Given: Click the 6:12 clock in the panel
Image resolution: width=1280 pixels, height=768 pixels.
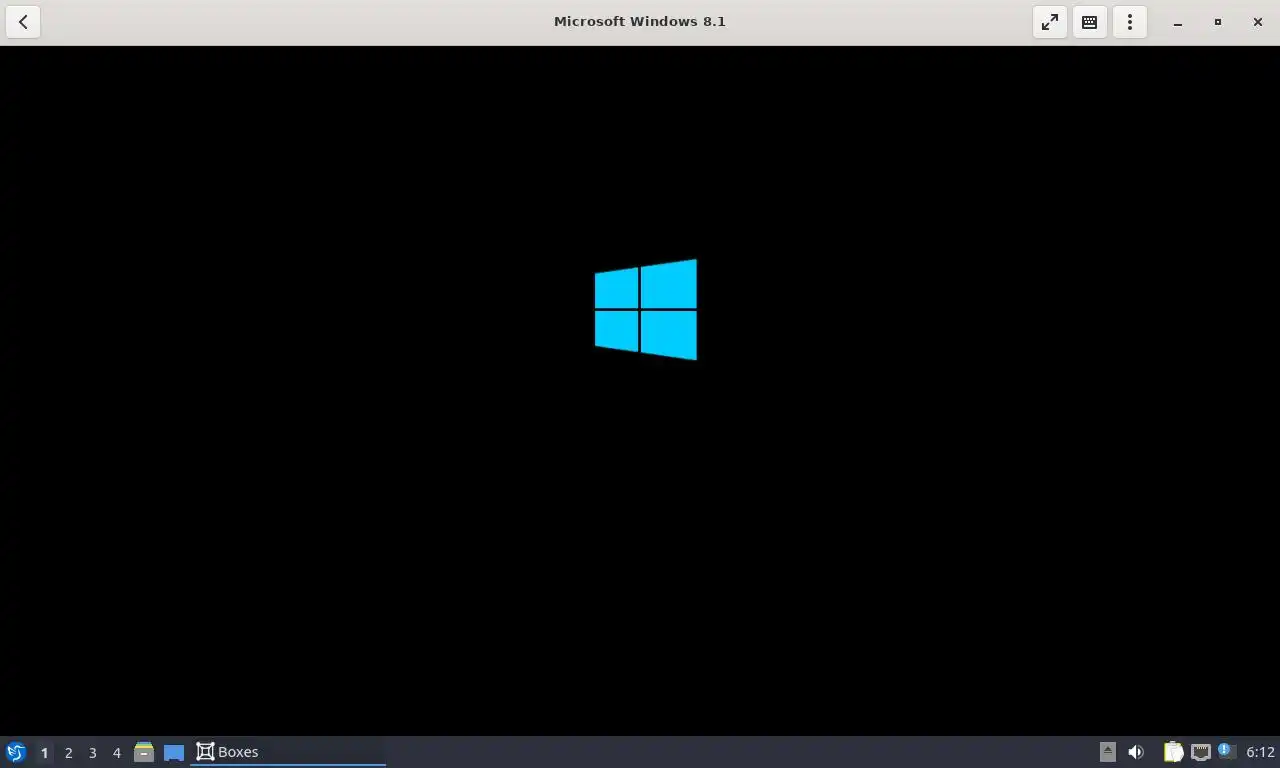Looking at the screenshot, I should [1260, 752].
